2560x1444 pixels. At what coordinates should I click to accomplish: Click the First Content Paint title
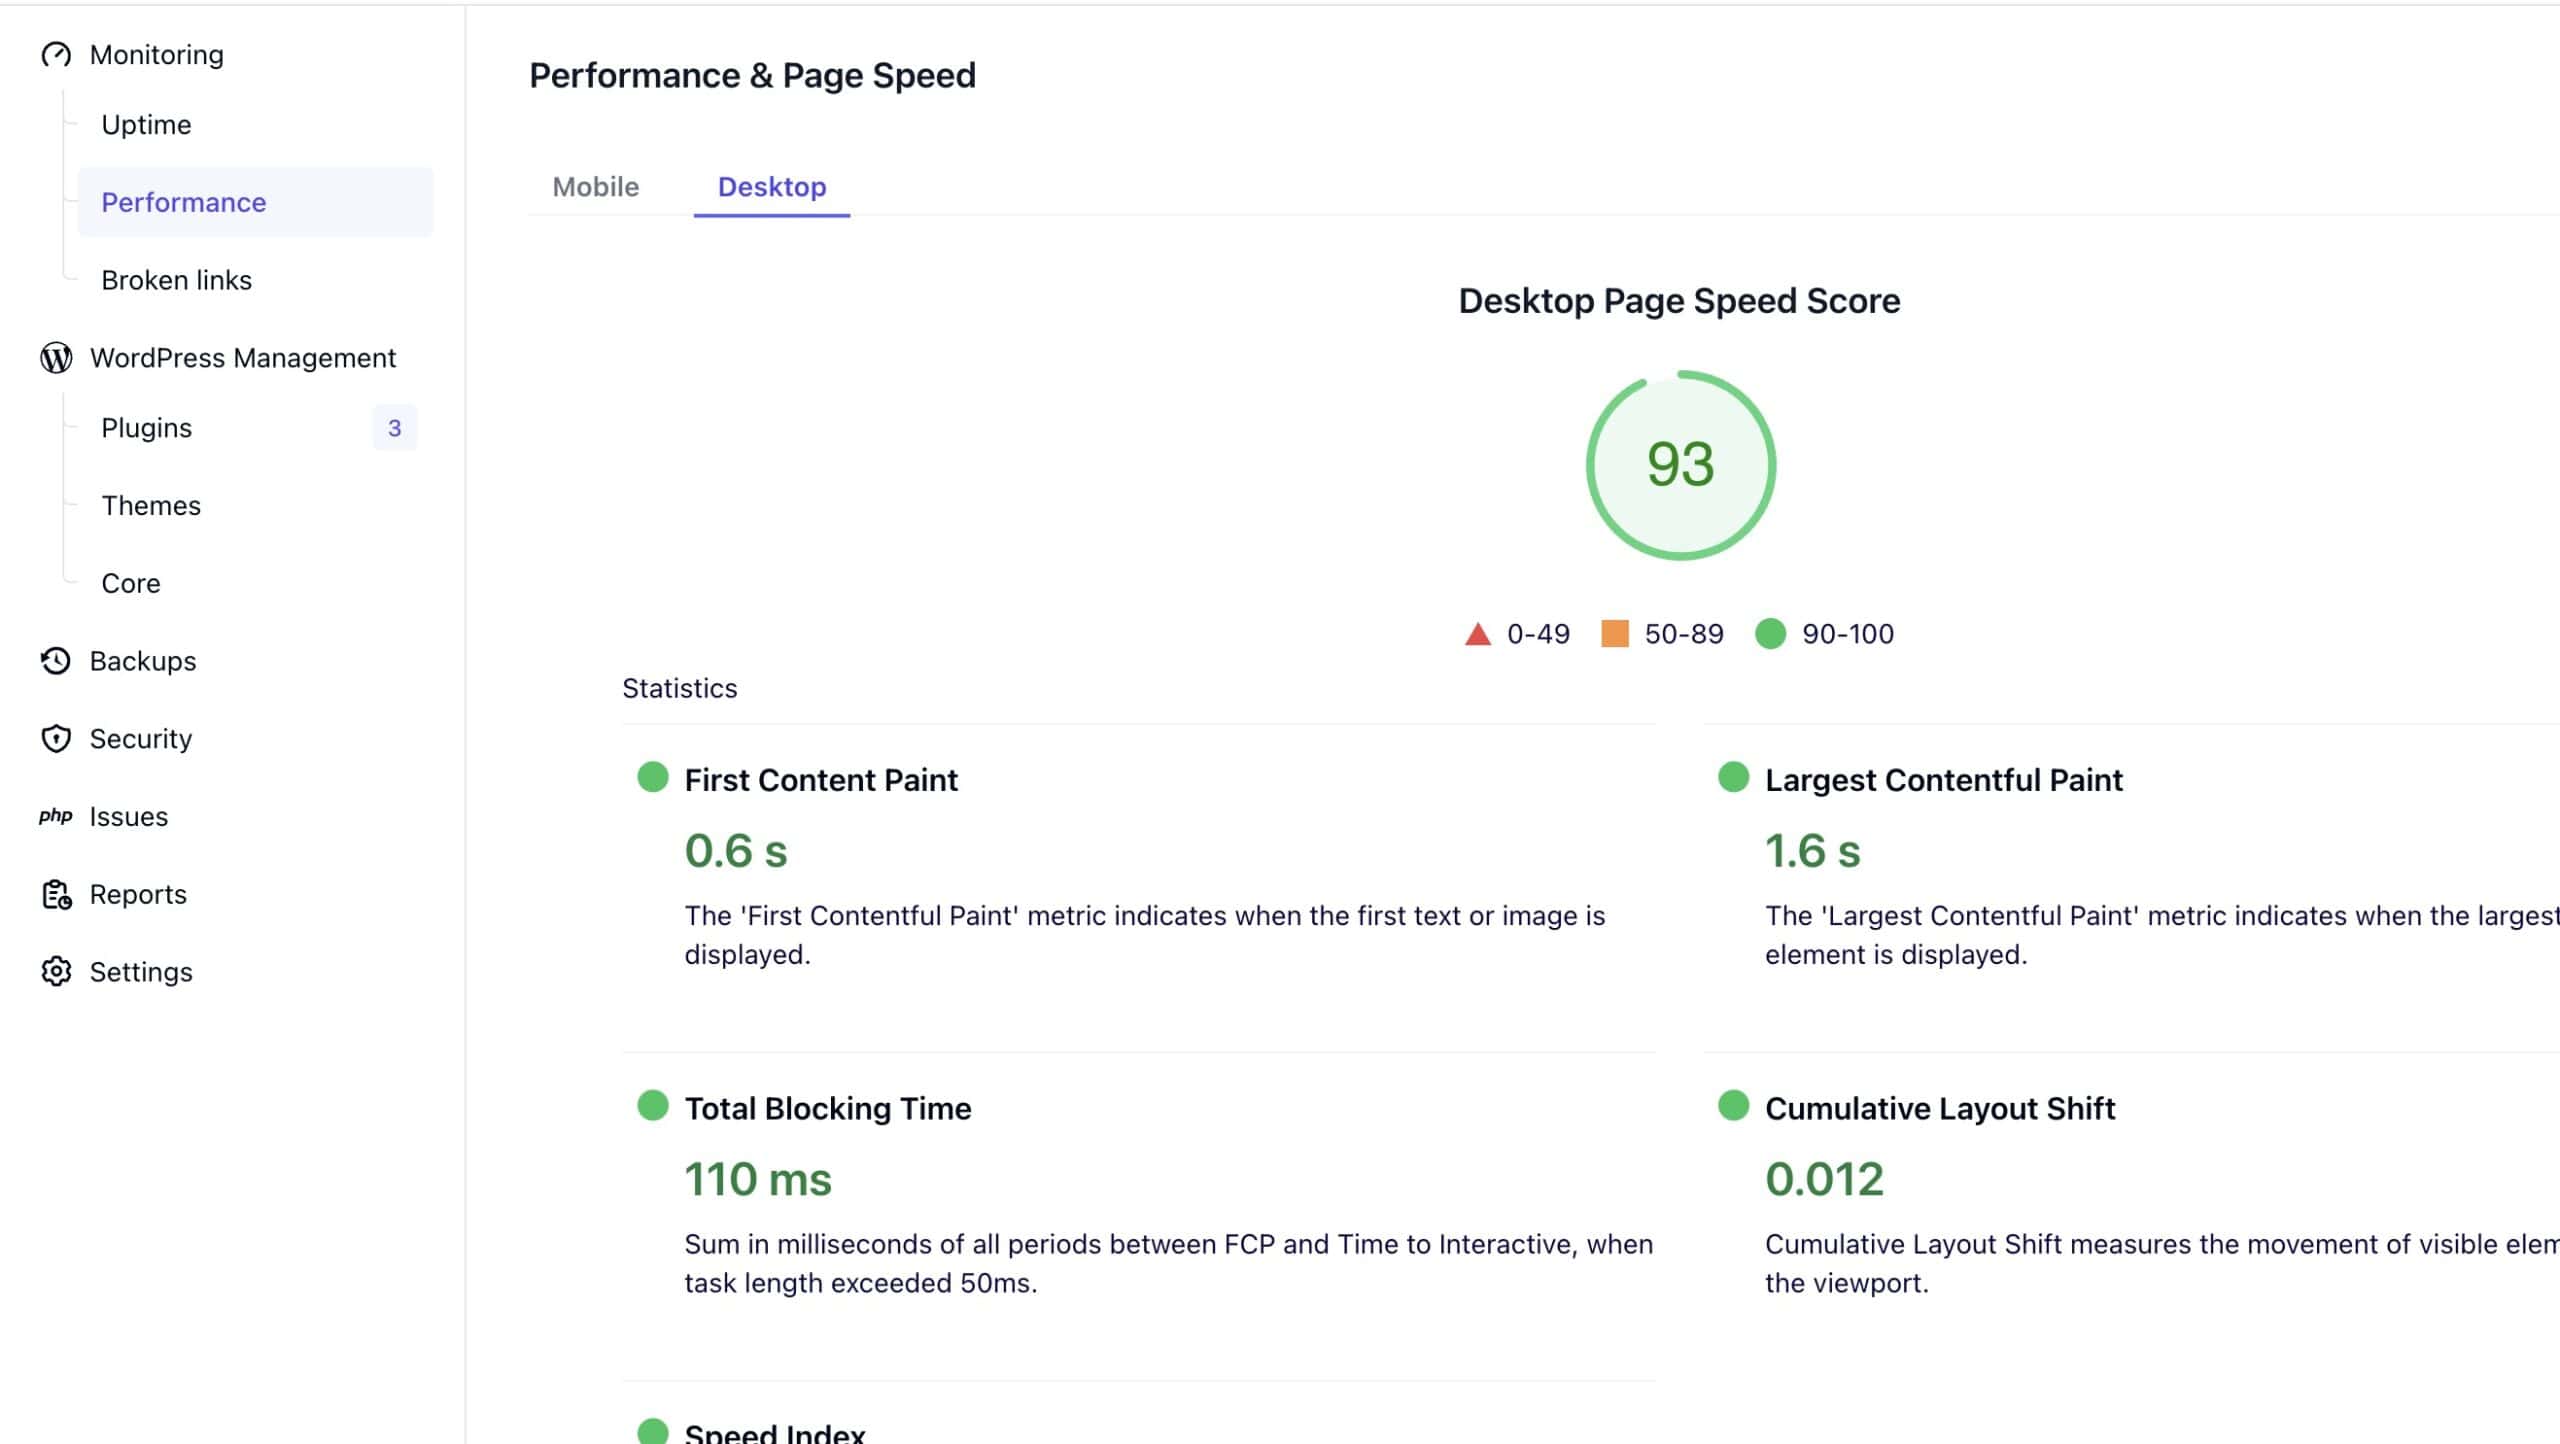tap(821, 780)
